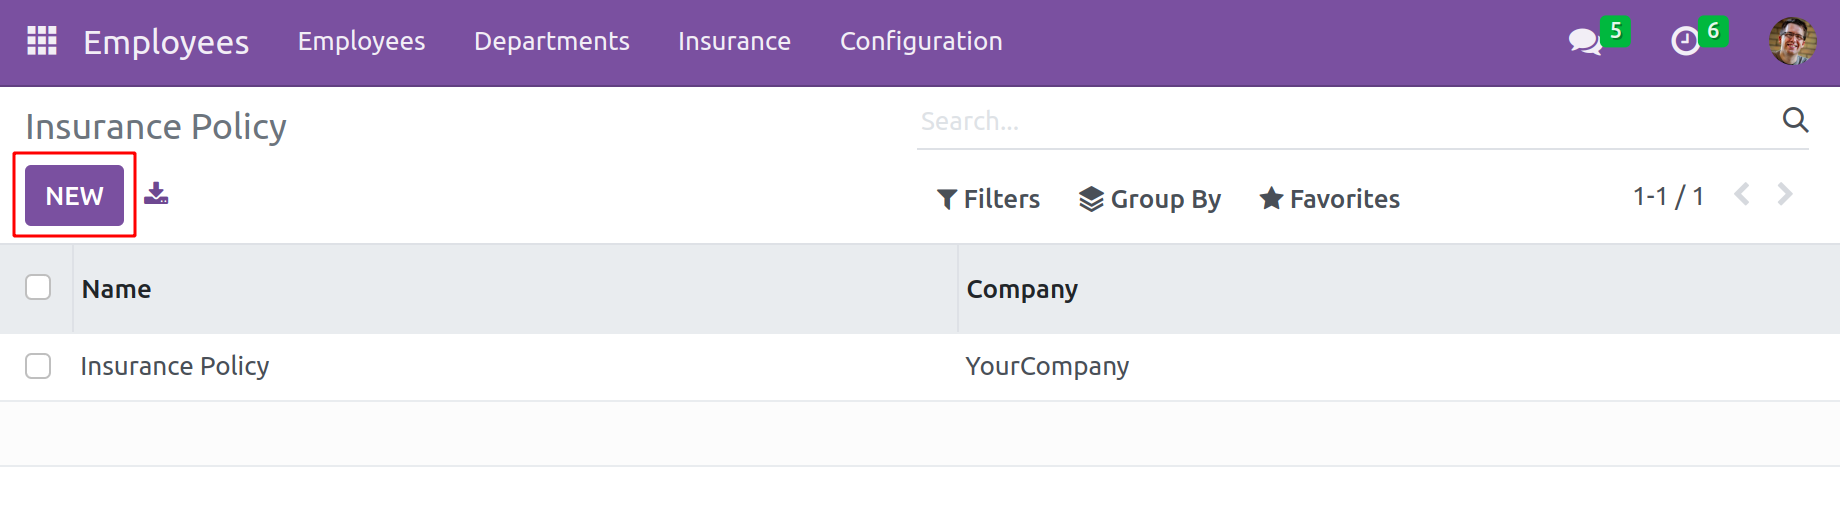Click the user profile avatar
1840x510 pixels.
(1792, 41)
